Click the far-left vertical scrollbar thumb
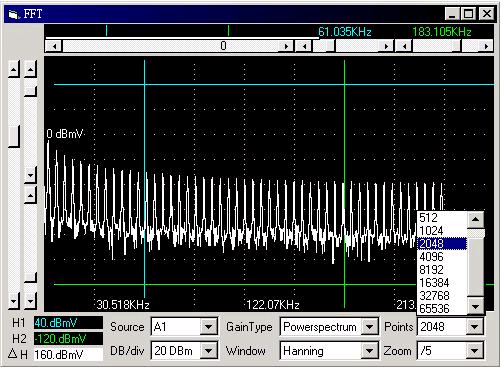 pyautogui.click(x=14, y=136)
